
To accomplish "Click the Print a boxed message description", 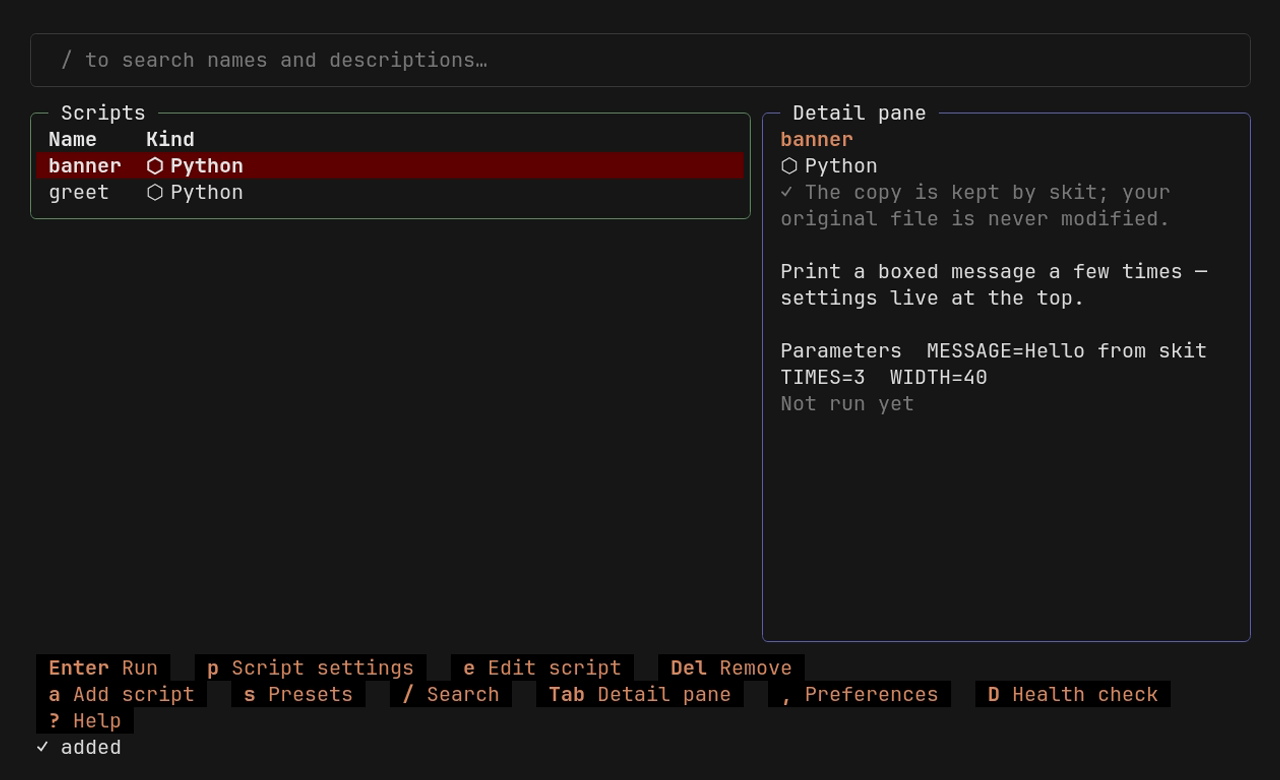I will [x=994, y=285].
